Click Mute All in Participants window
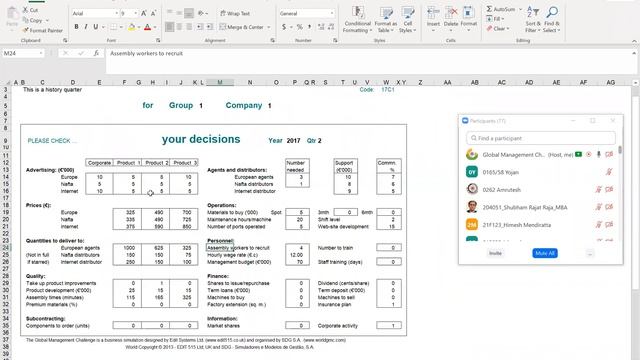 (x=545, y=253)
